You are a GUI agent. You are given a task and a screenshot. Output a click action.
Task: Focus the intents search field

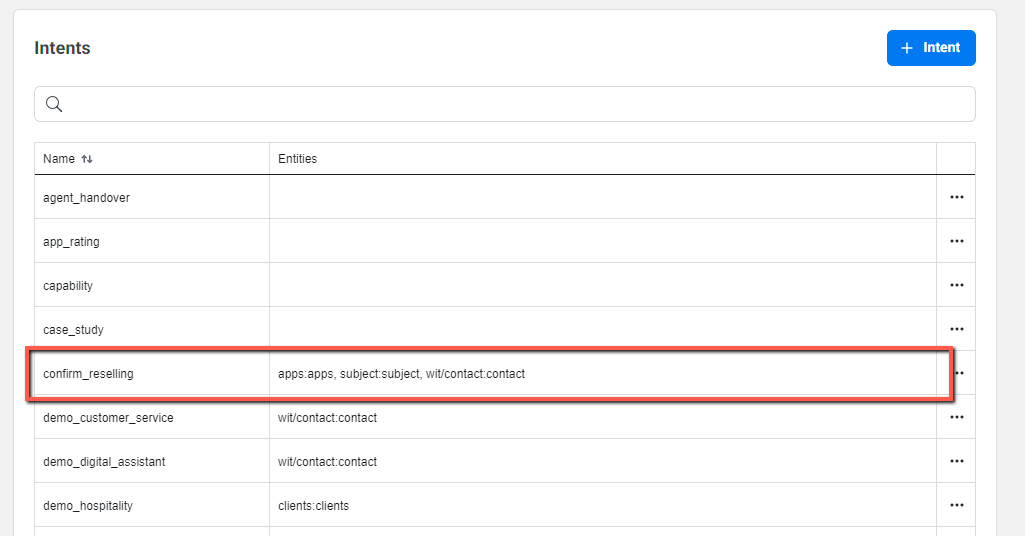click(505, 104)
